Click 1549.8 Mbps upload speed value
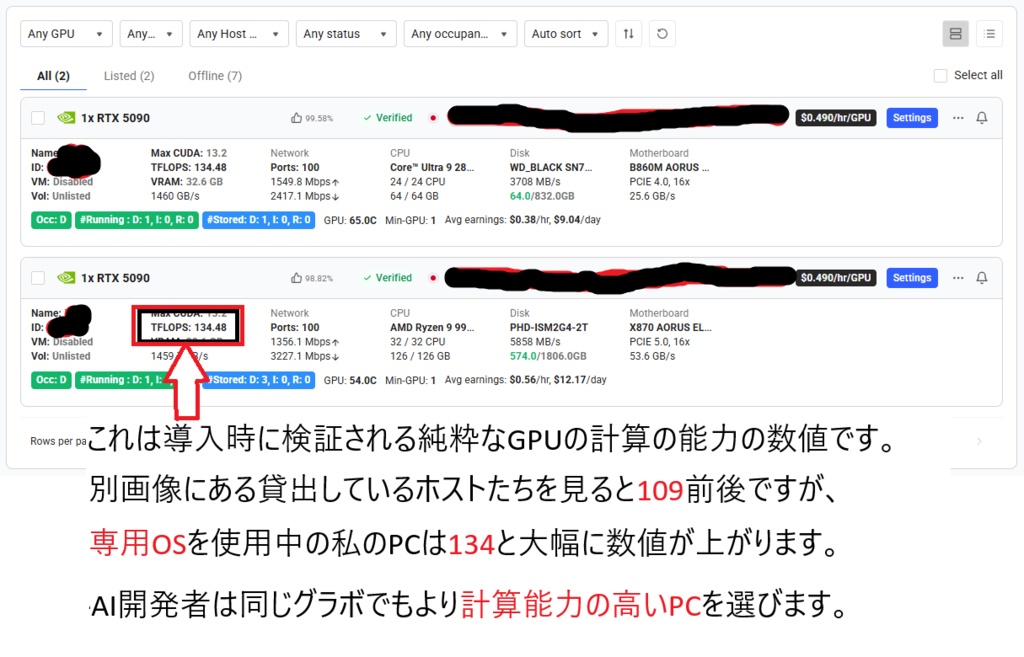 (304, 182)
